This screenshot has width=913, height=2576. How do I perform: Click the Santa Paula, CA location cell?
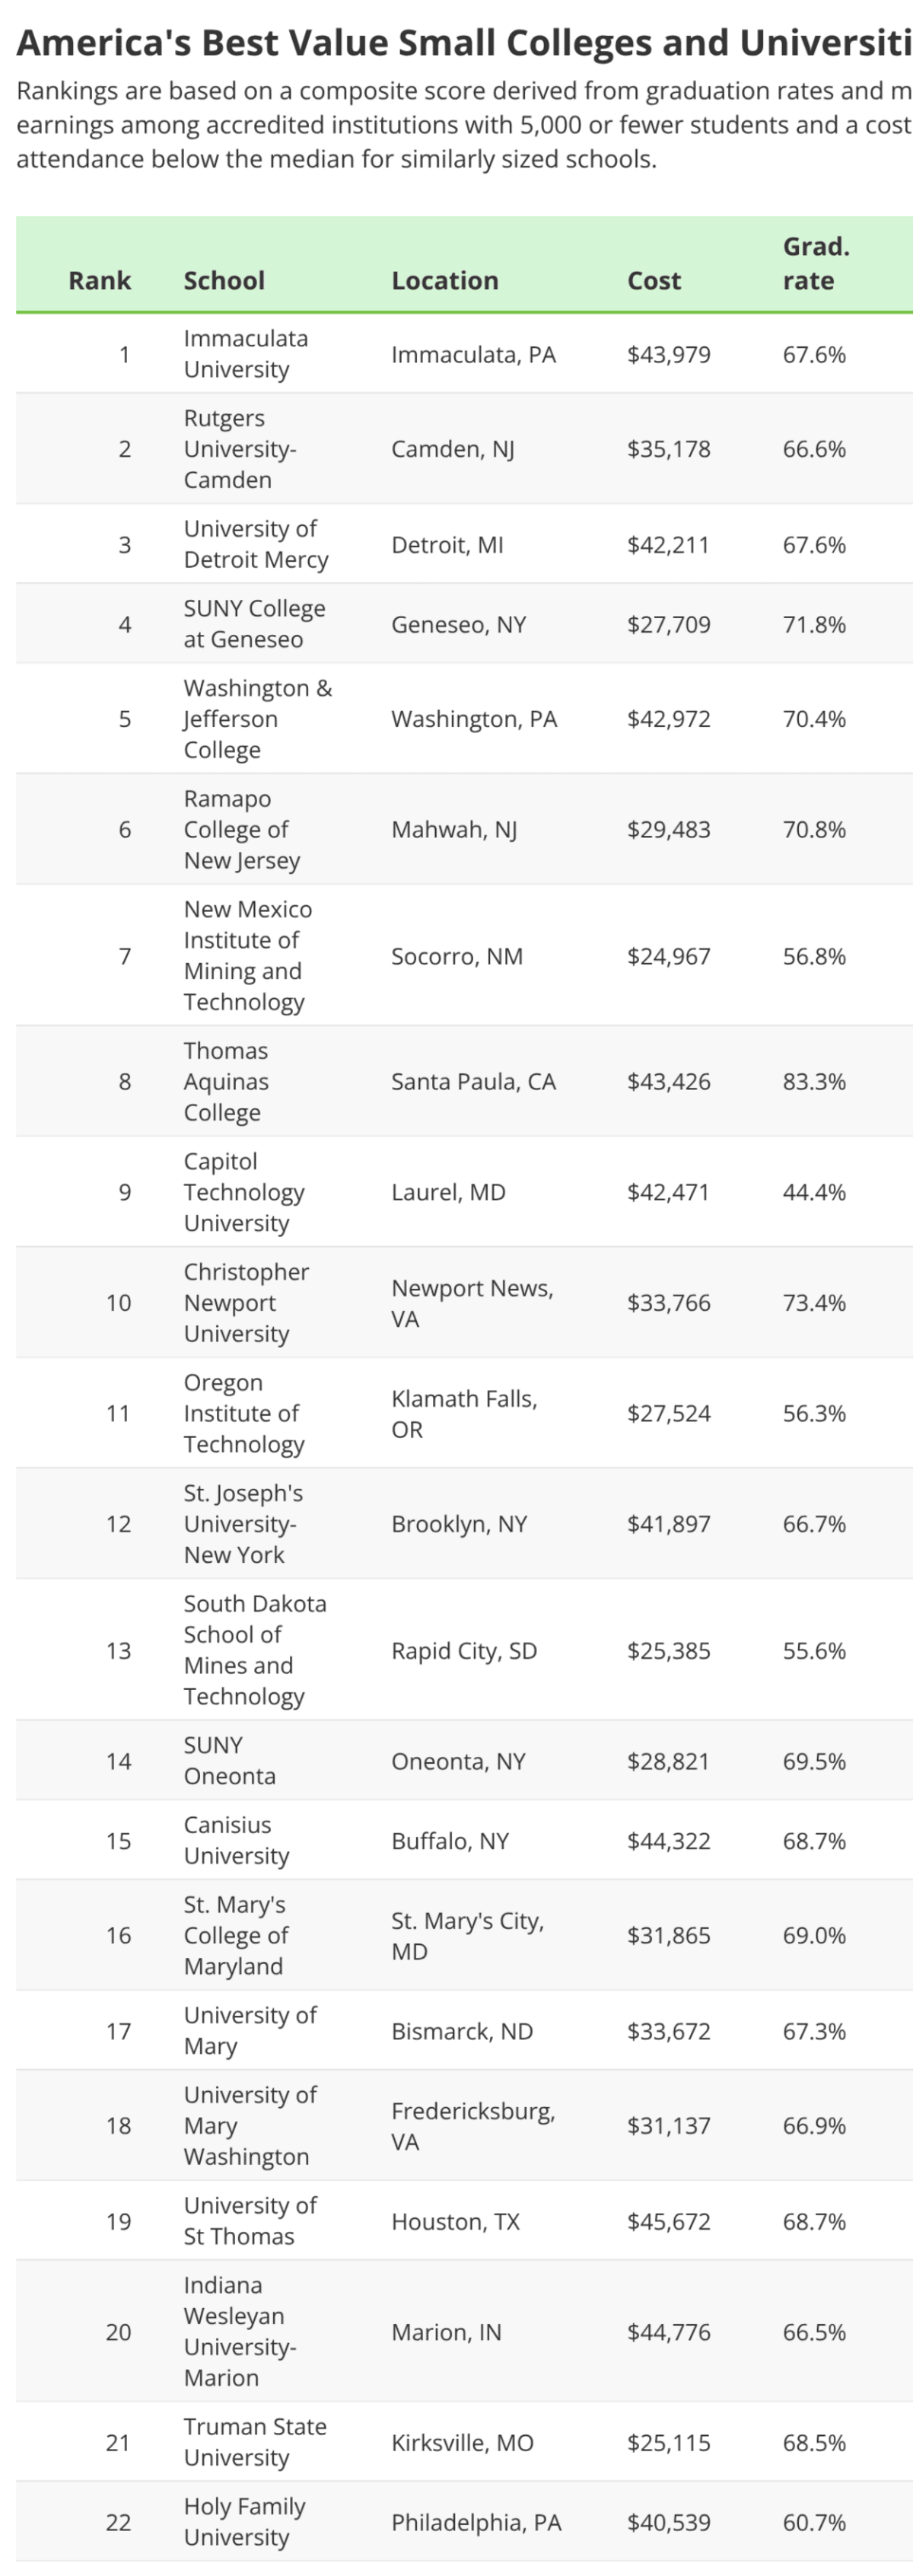[473, 1081]
